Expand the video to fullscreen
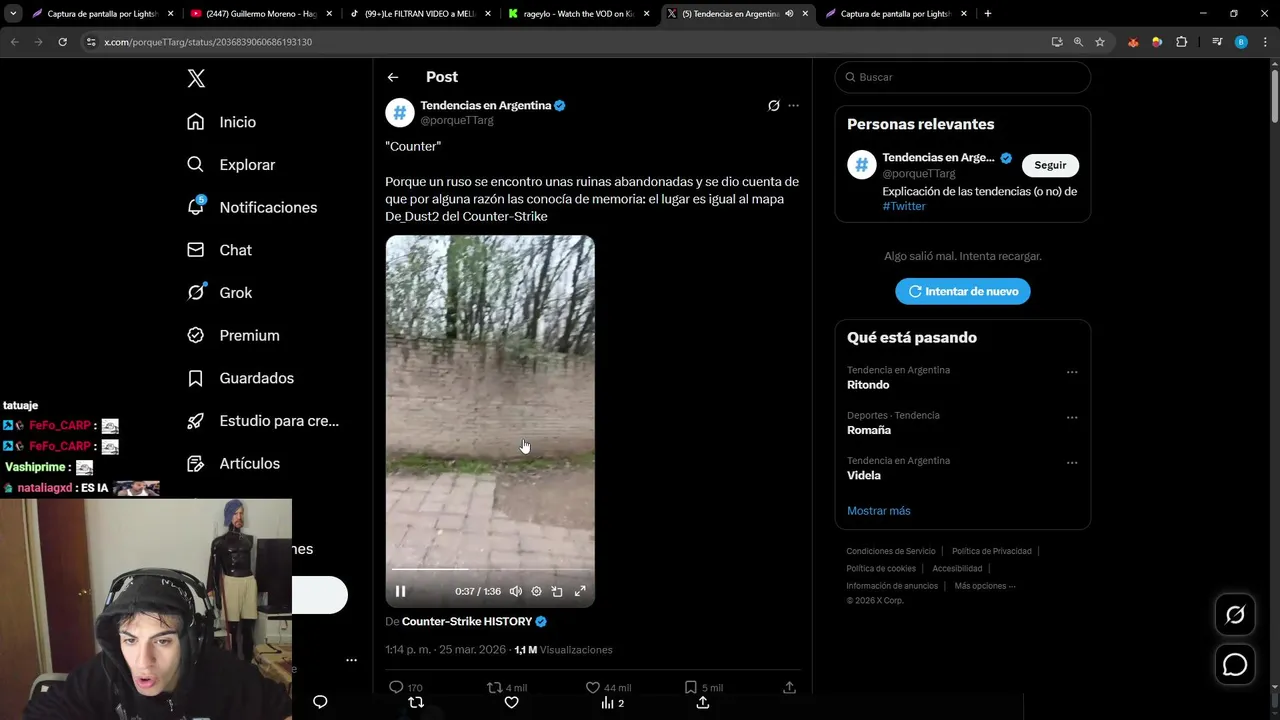1280x720 pixels. (x=580, y=591)
